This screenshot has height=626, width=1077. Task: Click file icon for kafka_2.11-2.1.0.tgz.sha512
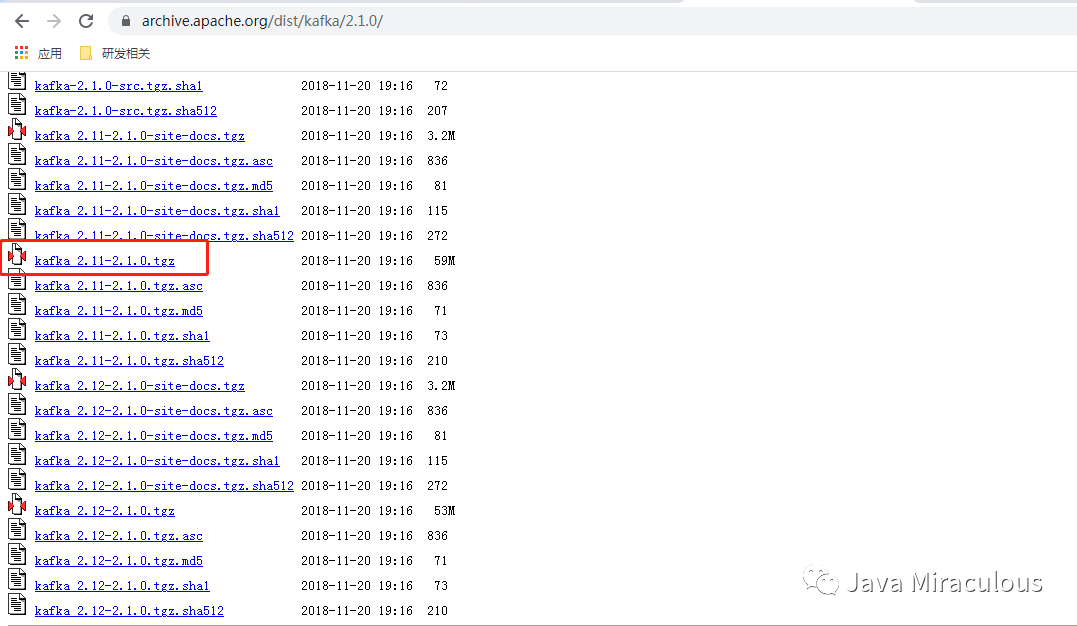point(17,355)
